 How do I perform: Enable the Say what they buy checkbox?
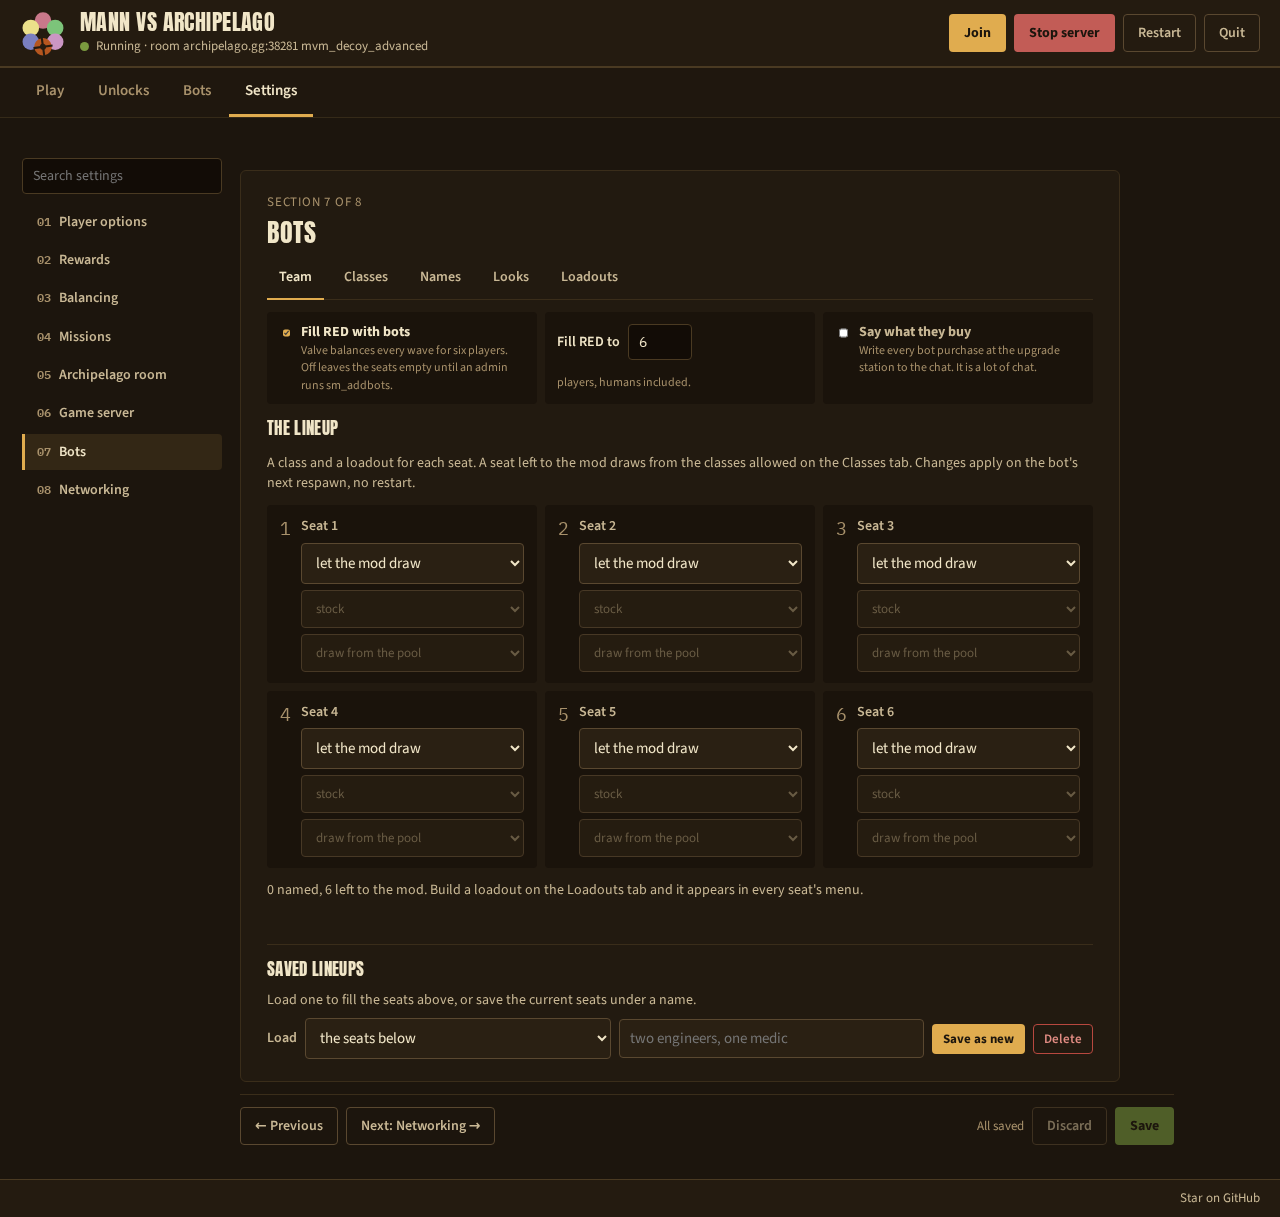[x=843, y=333]
